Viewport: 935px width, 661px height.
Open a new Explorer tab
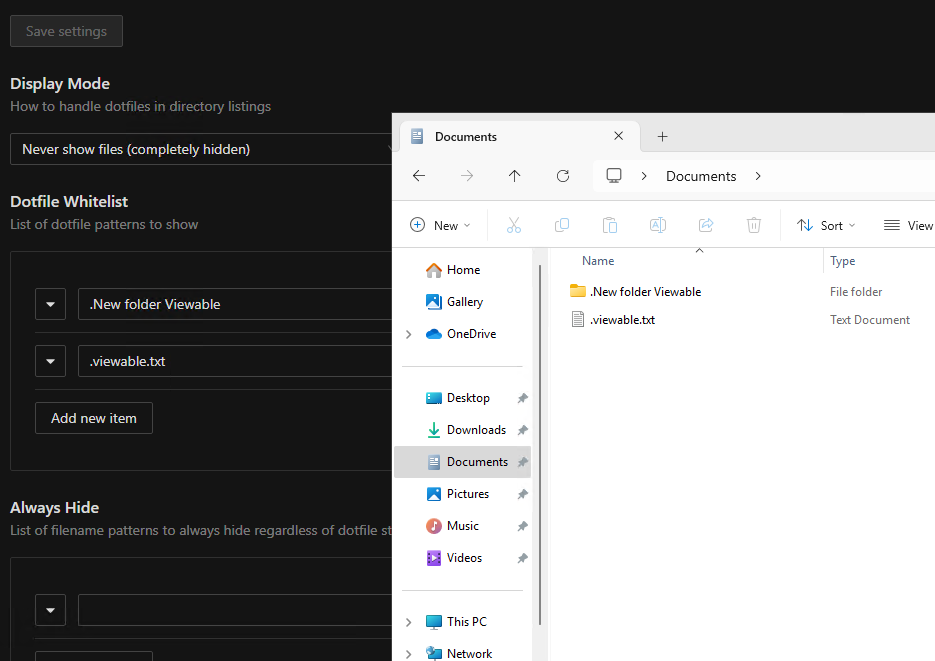662,136
